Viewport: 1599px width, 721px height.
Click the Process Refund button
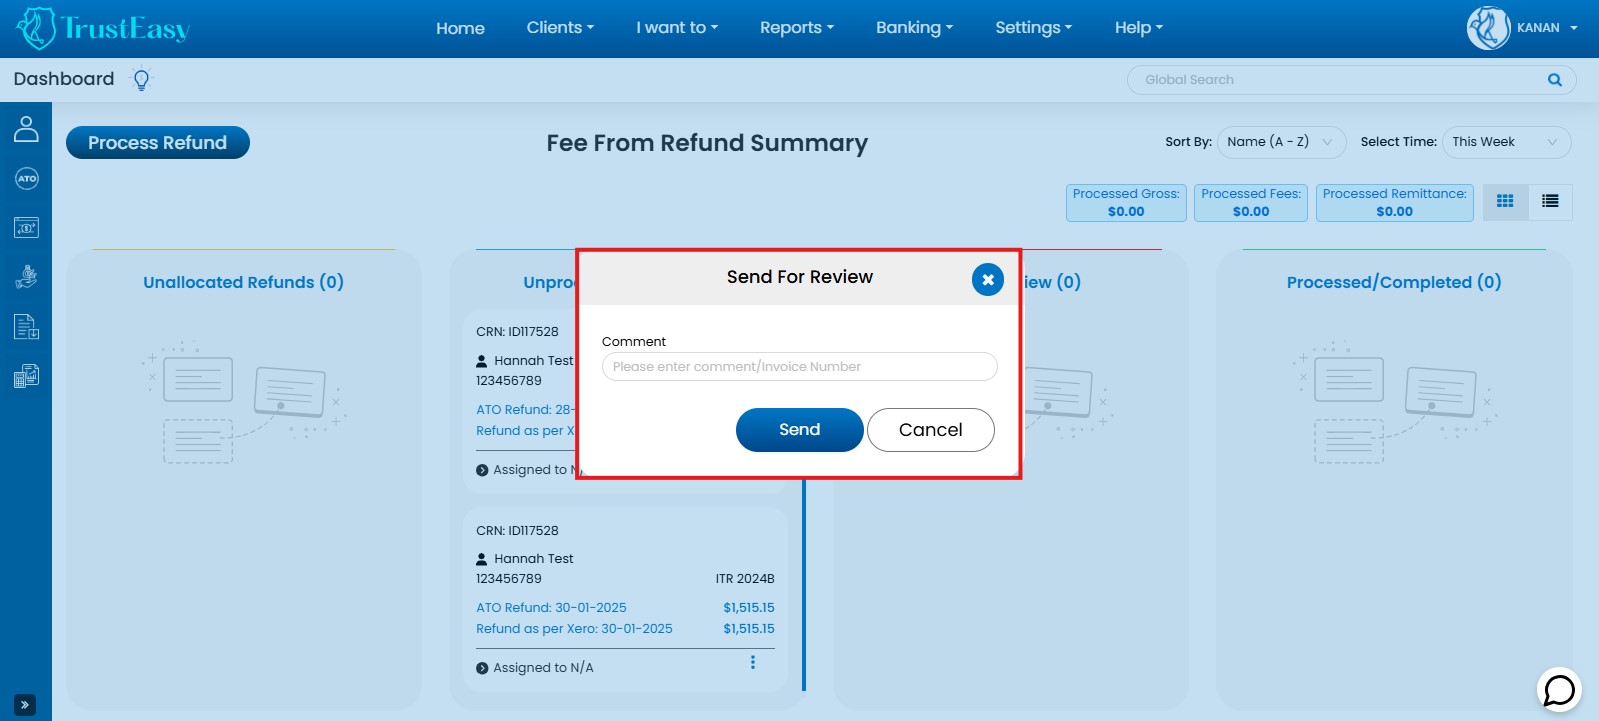pos(158,143)
